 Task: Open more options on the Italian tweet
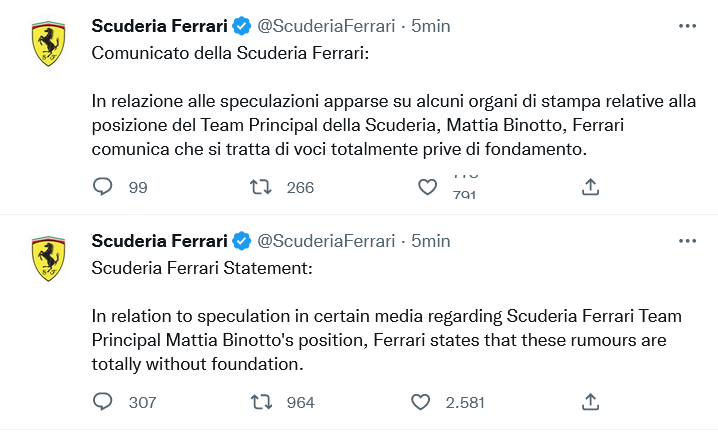click(687, 26)
